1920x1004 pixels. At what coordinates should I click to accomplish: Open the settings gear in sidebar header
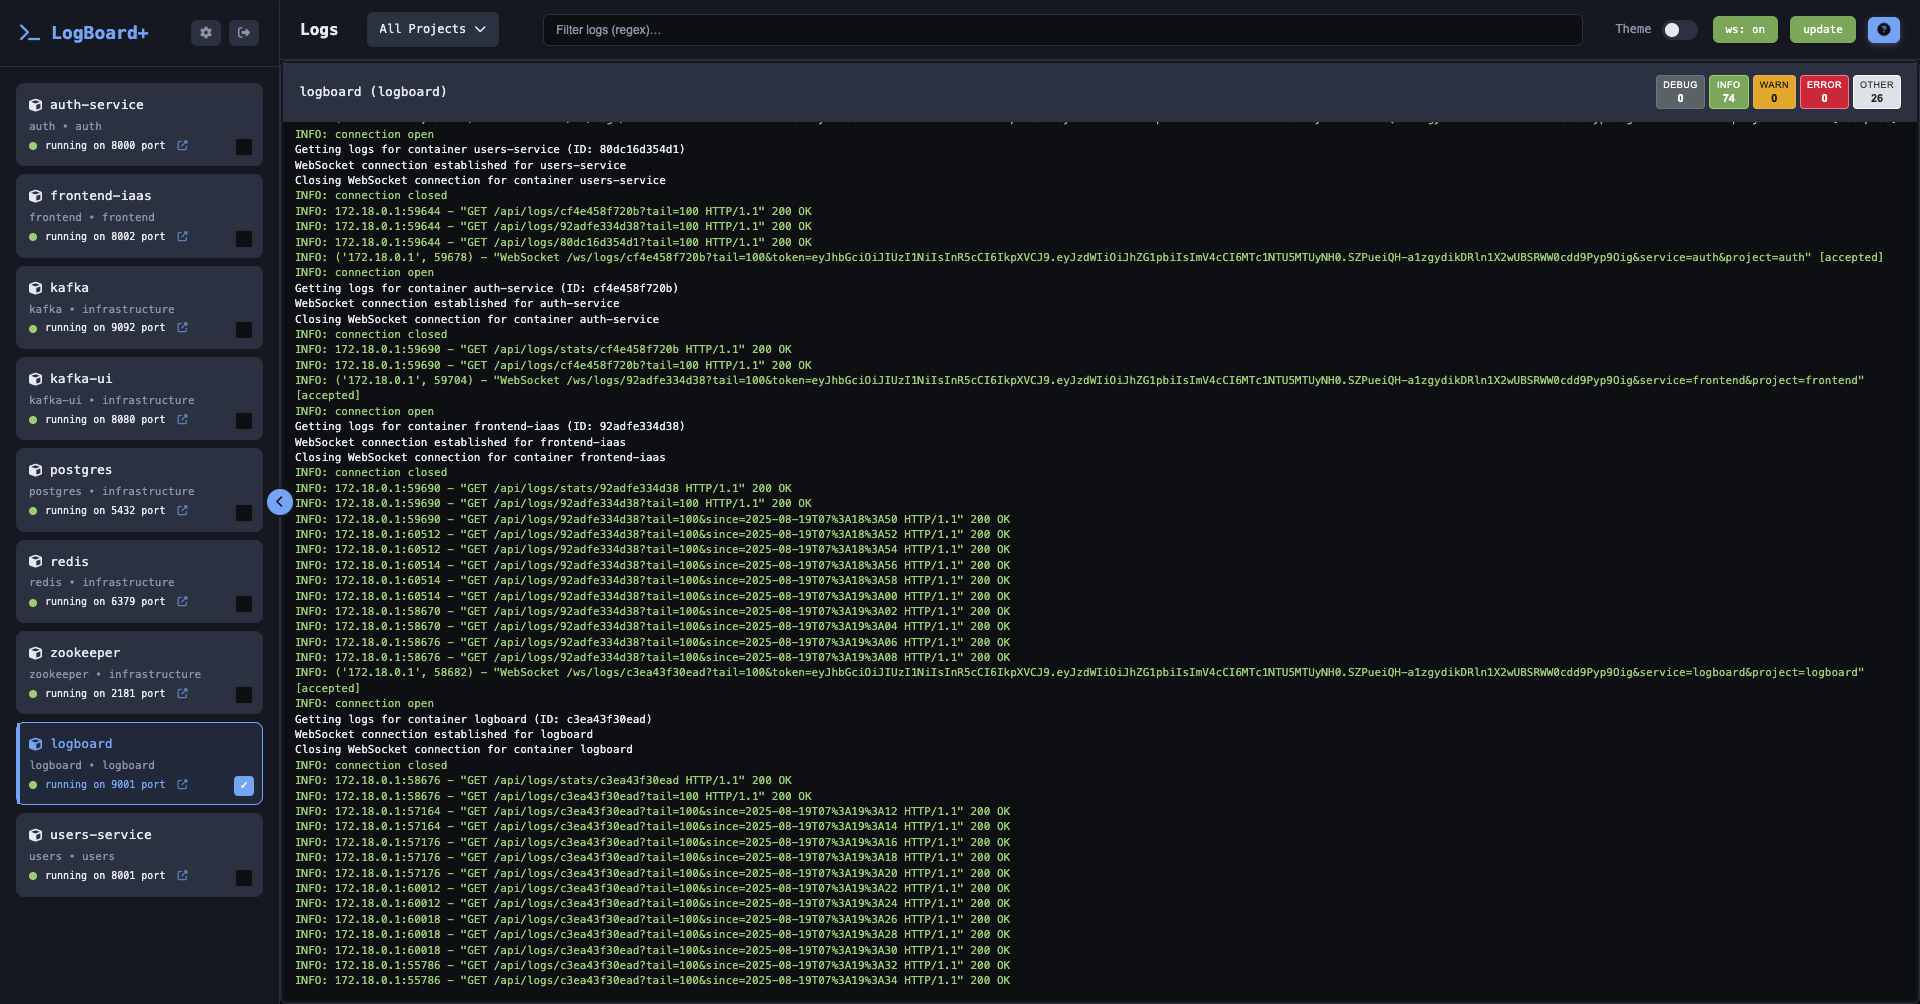(205, 33)
